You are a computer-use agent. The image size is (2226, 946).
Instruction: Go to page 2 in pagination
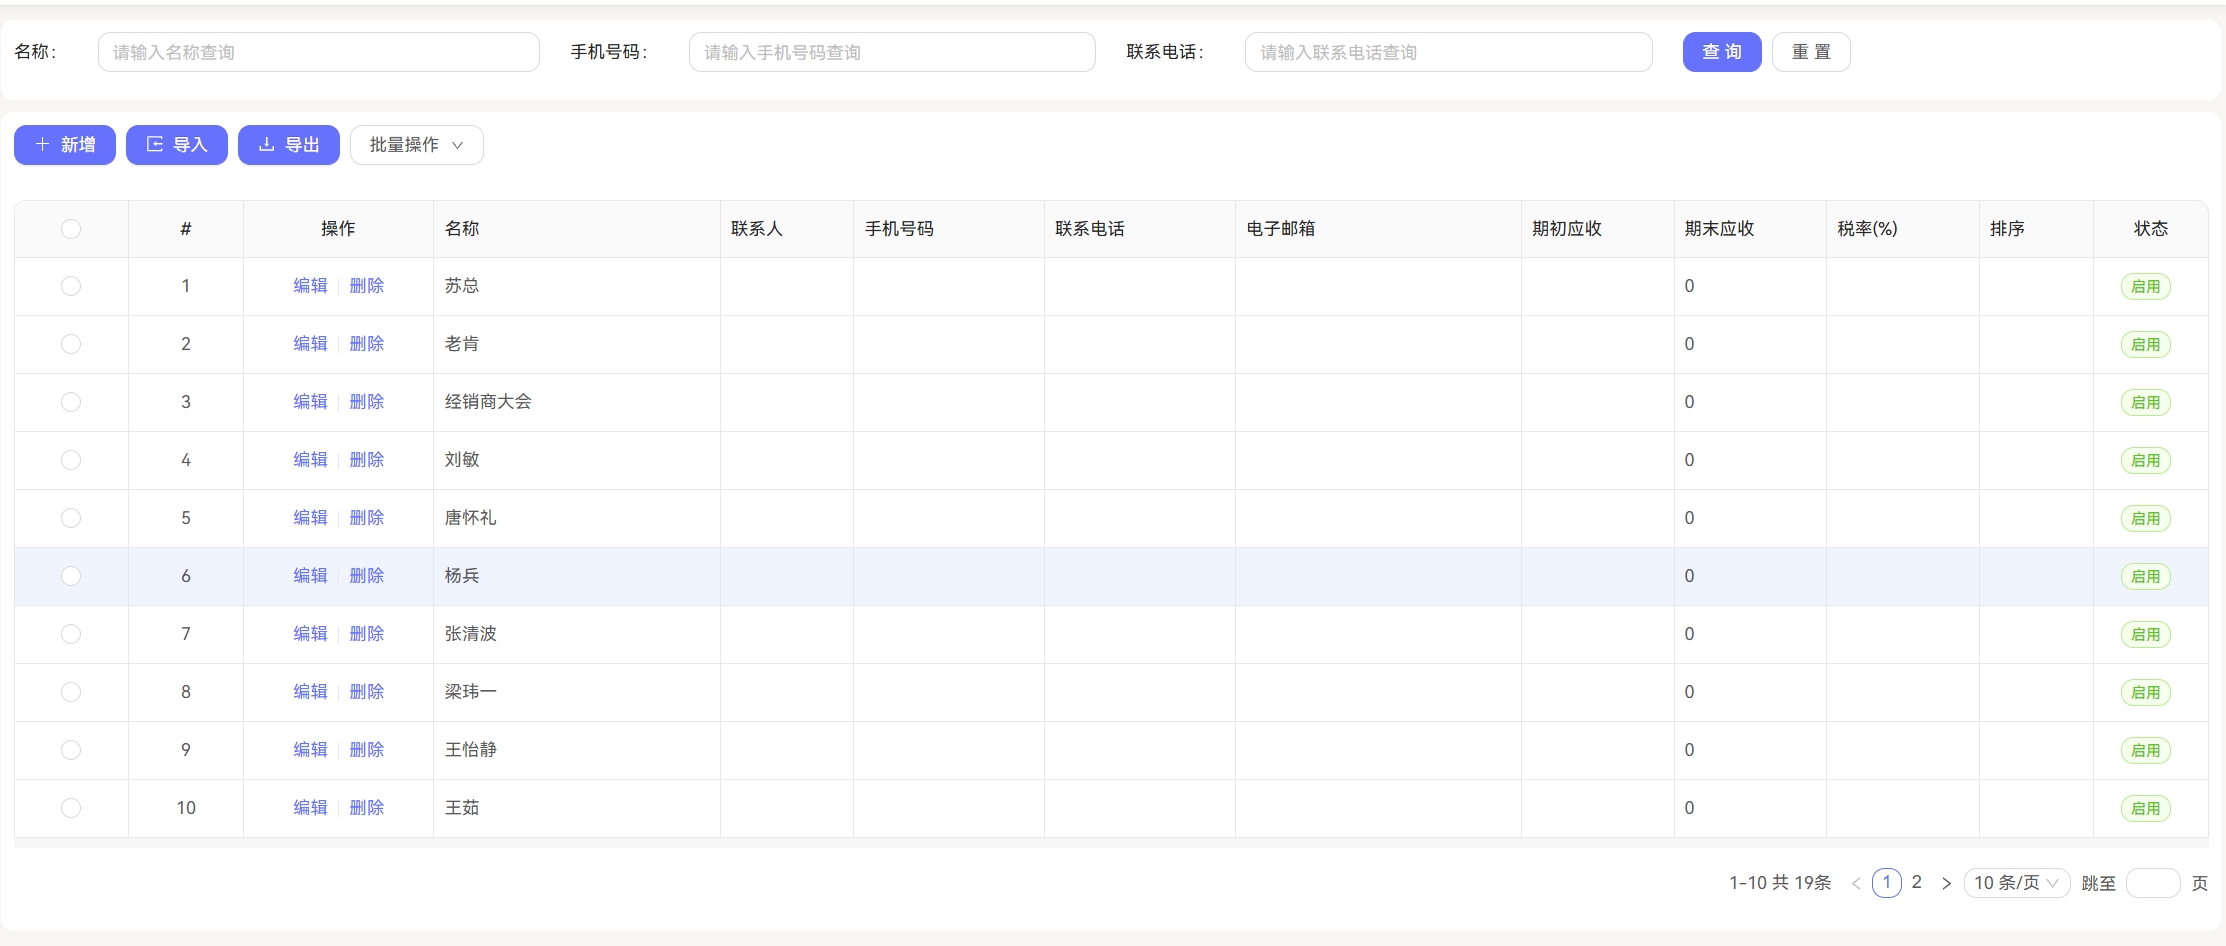1916,883
